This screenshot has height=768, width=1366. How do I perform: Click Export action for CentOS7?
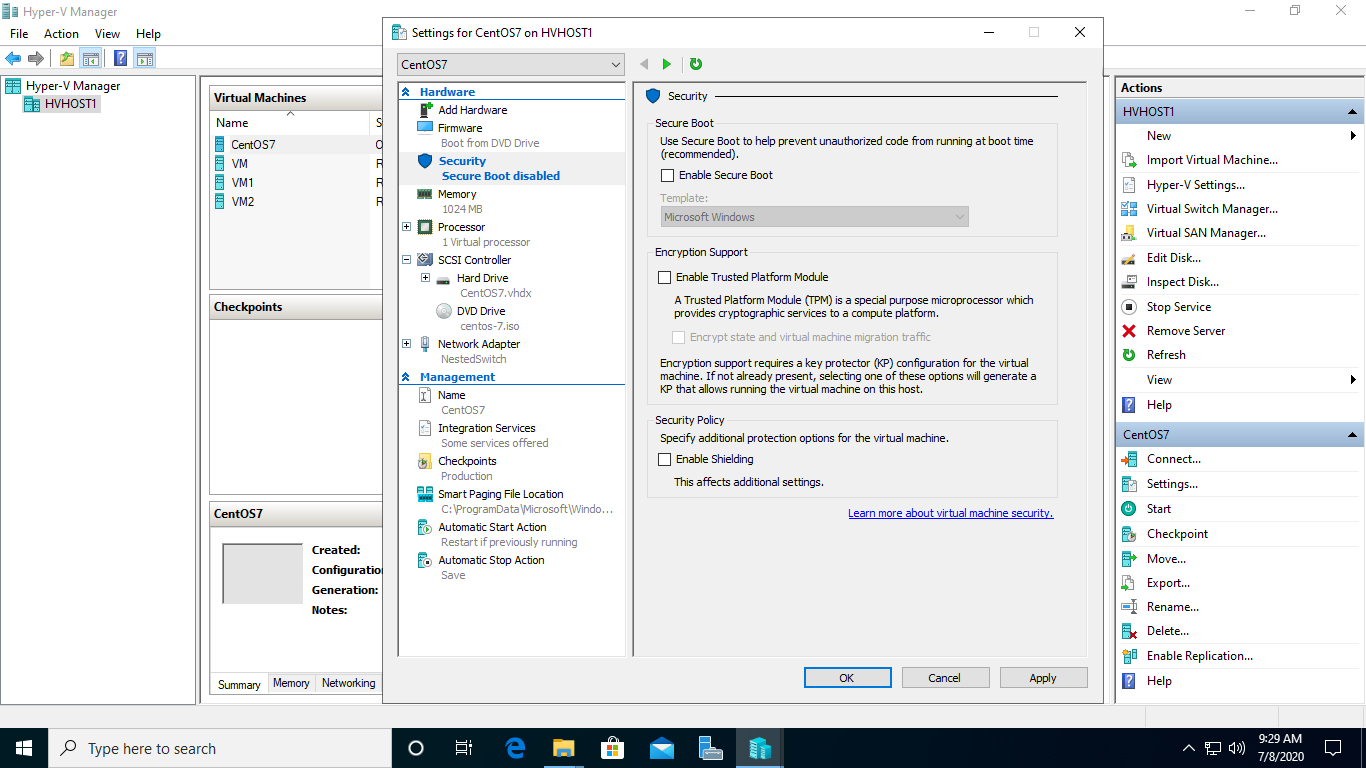1168,583
